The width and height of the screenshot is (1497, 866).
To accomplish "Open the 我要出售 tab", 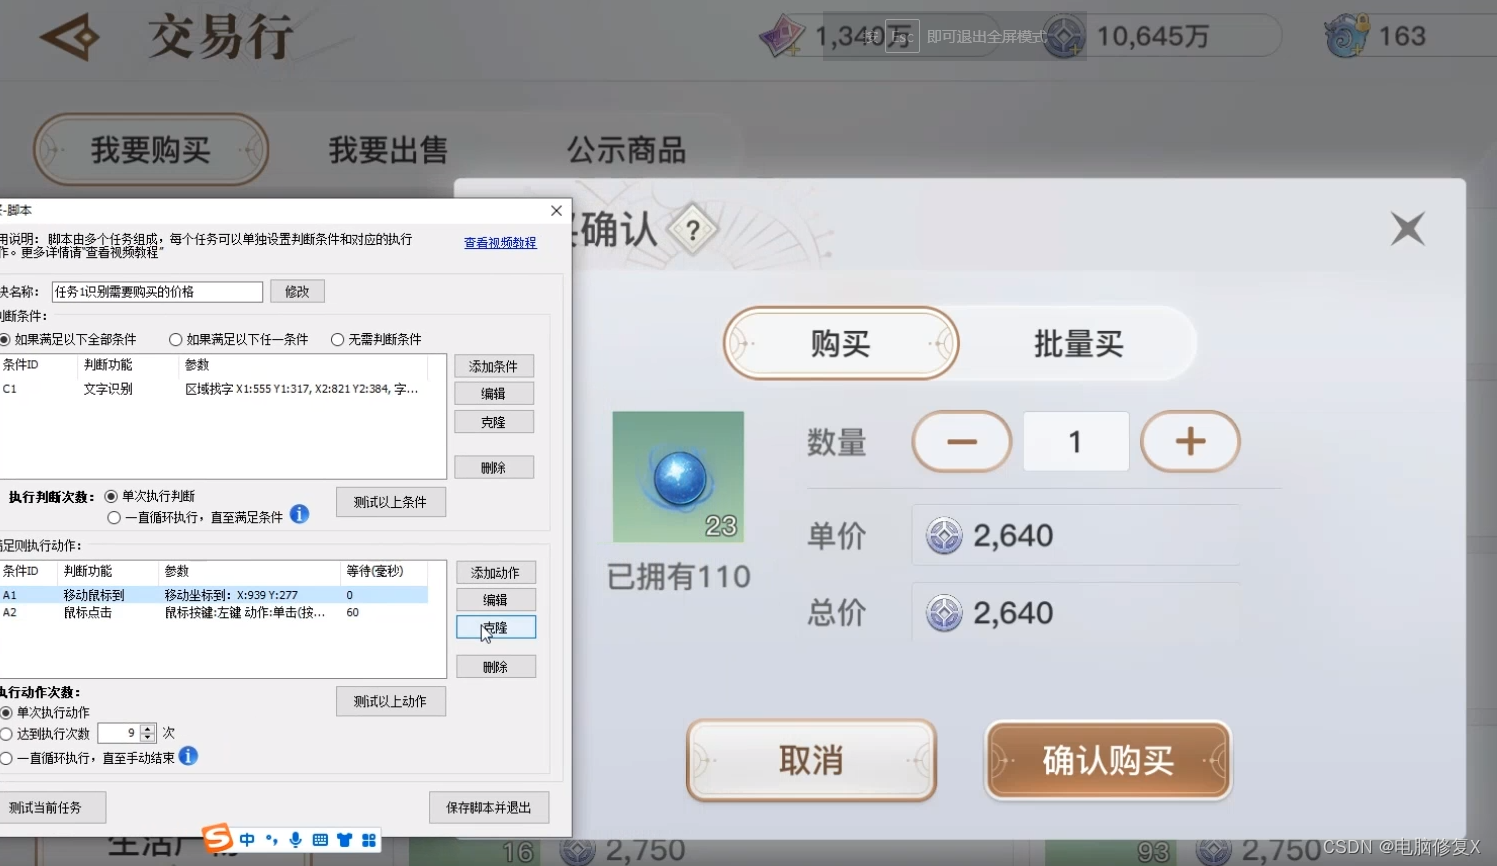I will tap(388, 150).
